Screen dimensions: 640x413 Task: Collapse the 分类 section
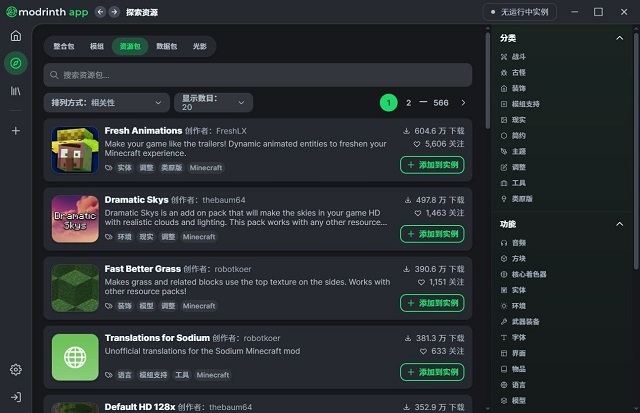[619, 38]
